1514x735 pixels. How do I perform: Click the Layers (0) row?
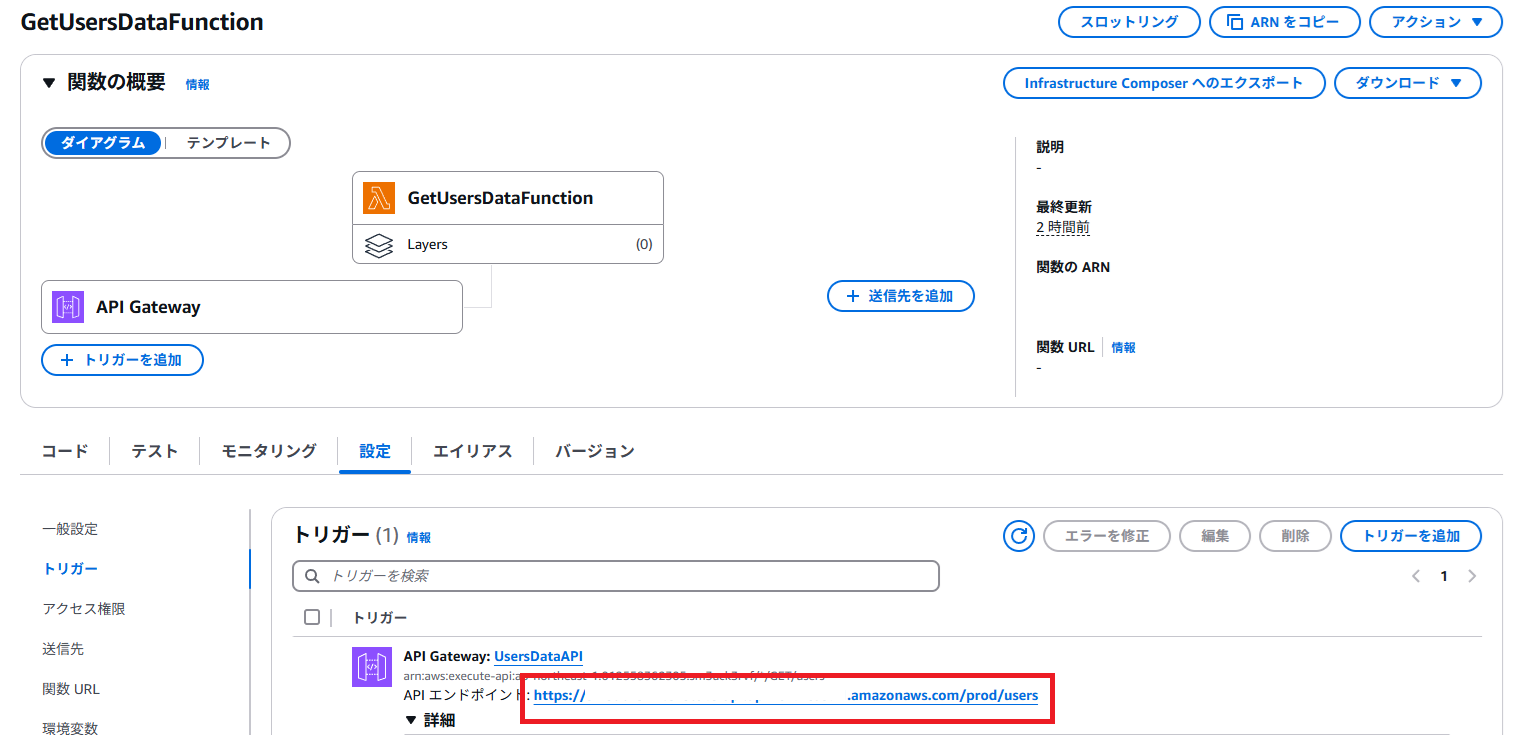[x=508, y=244]
